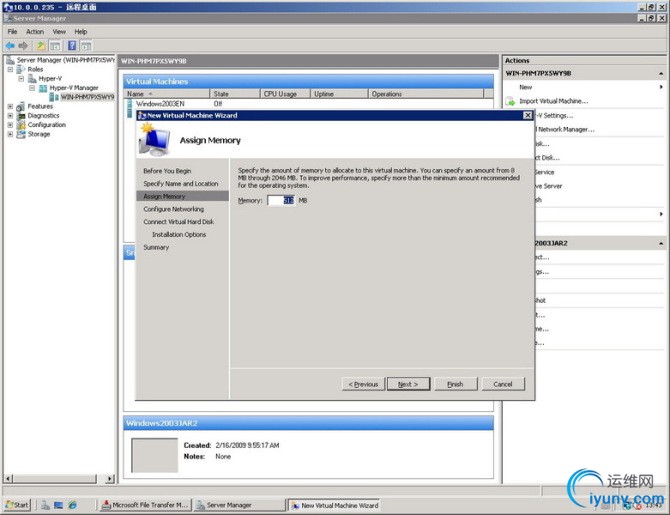The image size is (670, 515).
Task: Select the Windows2003EN virtual machine row
Action: pos(309,104)
